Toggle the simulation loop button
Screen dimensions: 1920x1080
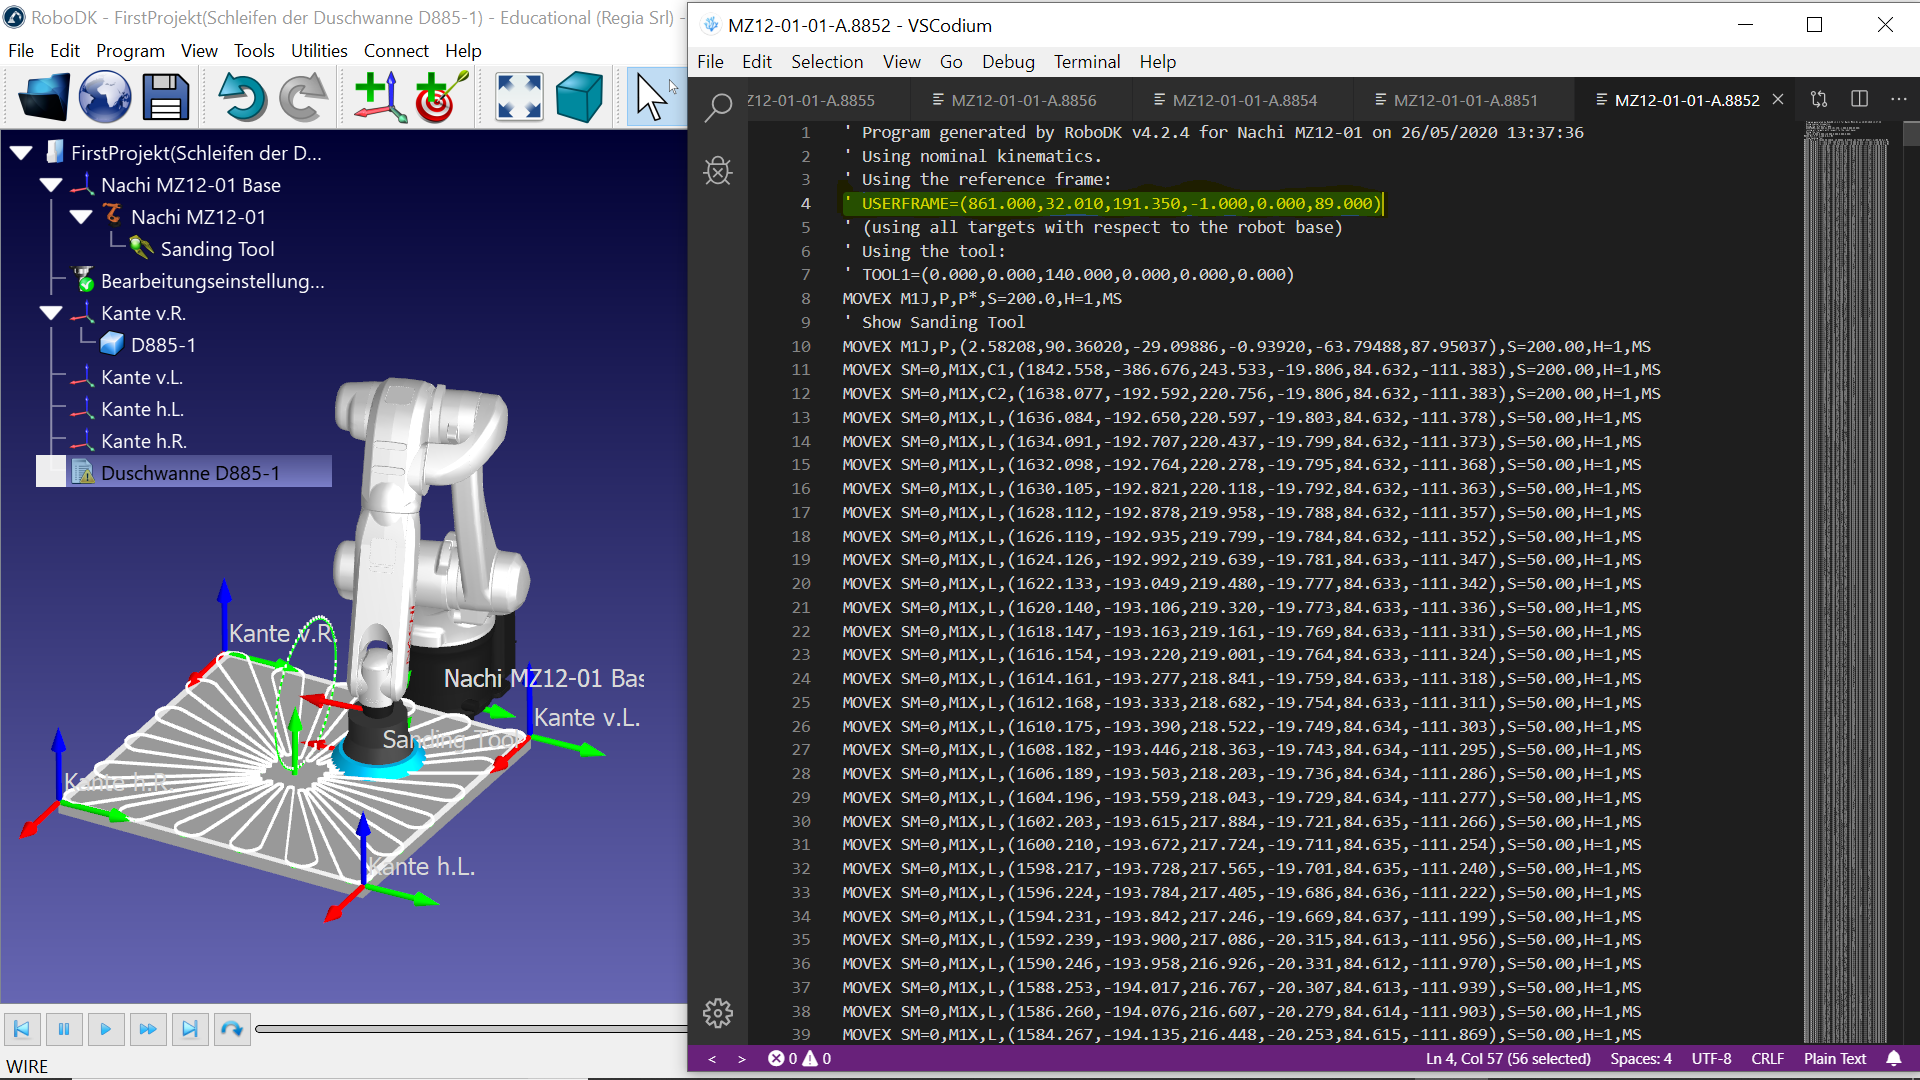[231, 1029]
